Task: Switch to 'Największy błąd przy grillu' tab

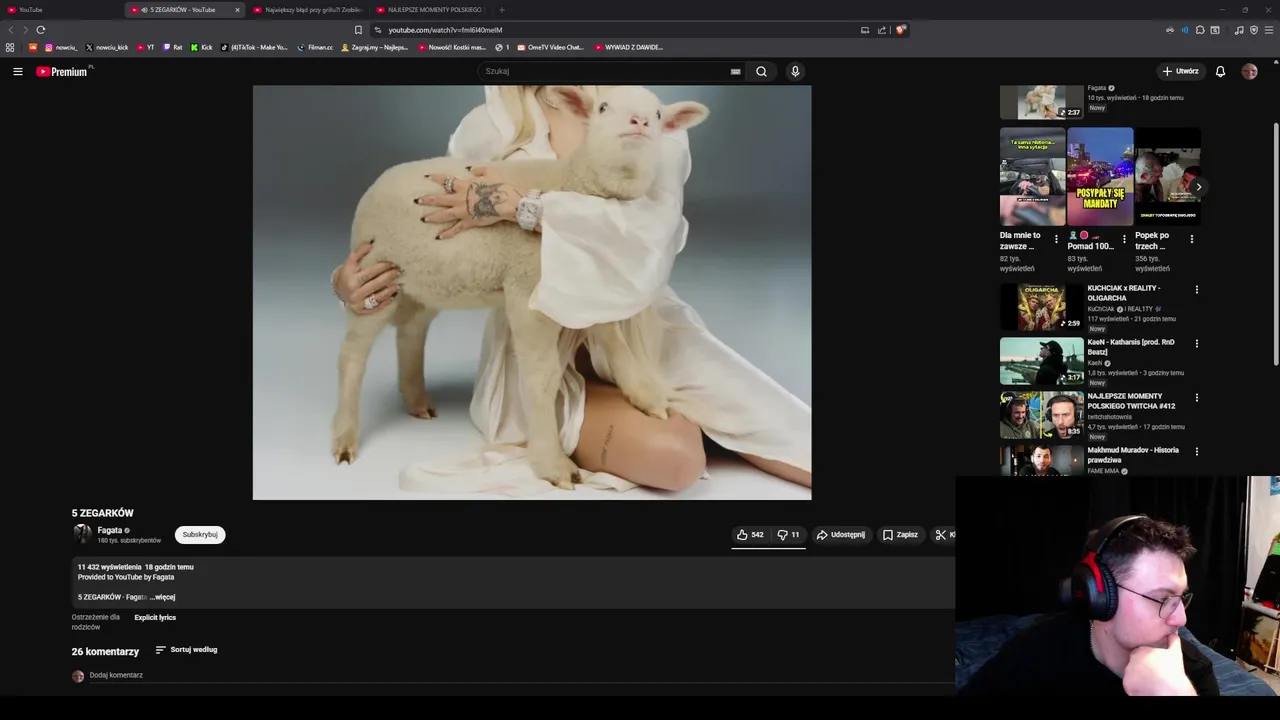Action: 308,10
